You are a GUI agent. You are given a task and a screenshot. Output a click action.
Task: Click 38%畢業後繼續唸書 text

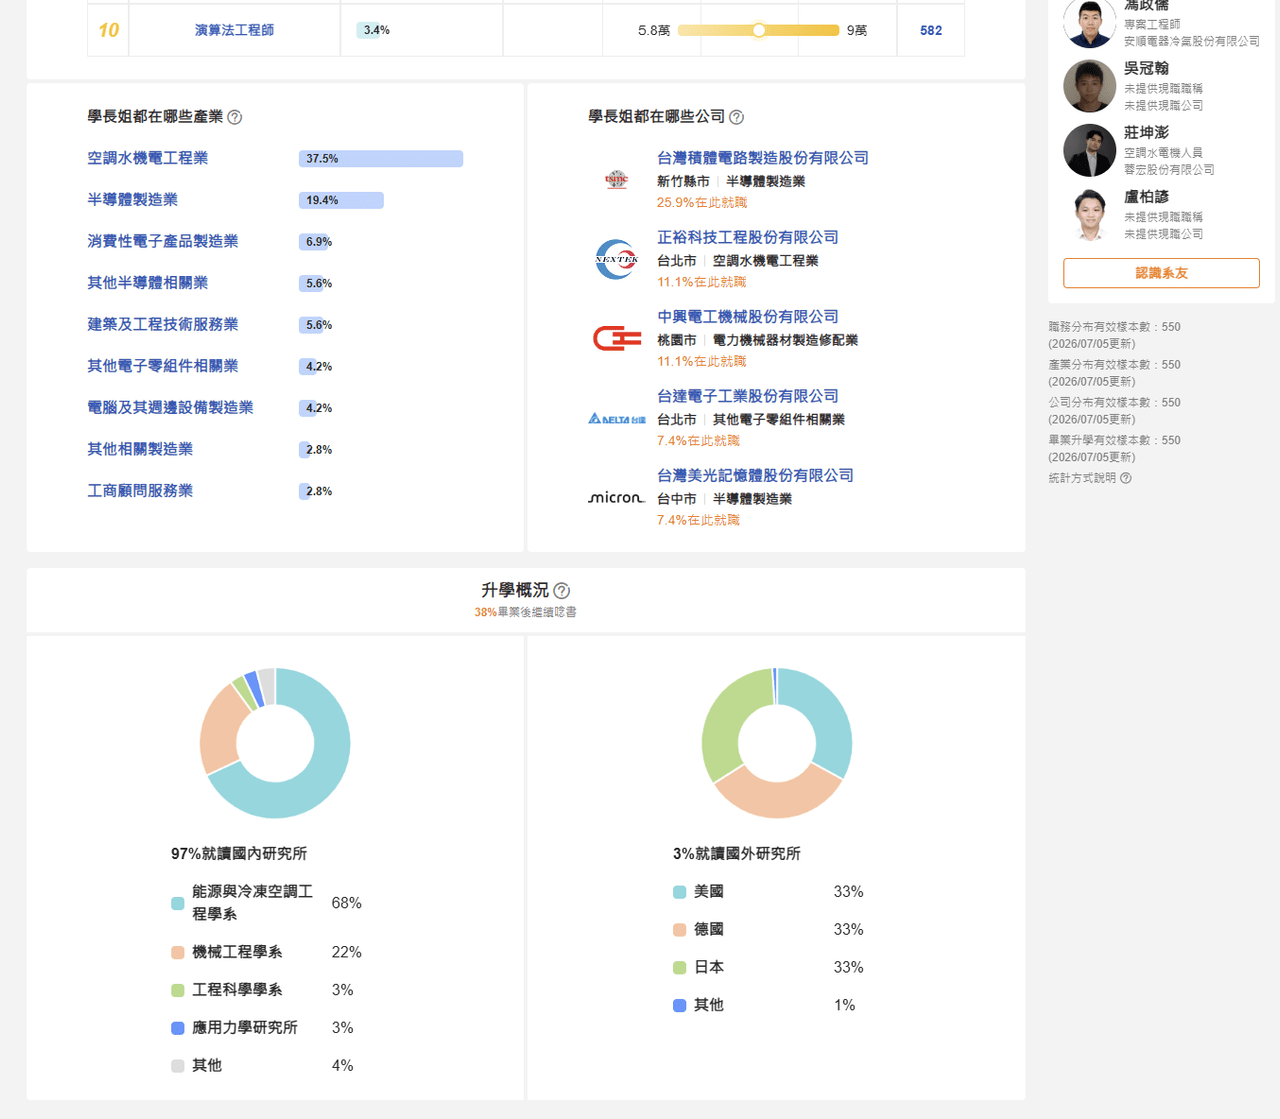point(526,612)
